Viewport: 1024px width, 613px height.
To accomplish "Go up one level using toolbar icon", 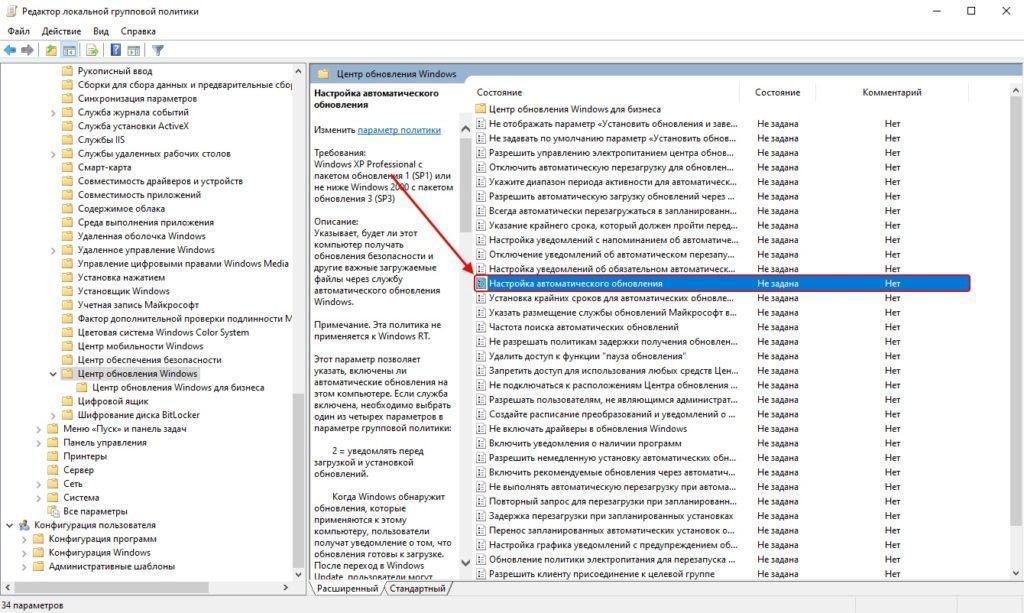I will tap(51, 50).
